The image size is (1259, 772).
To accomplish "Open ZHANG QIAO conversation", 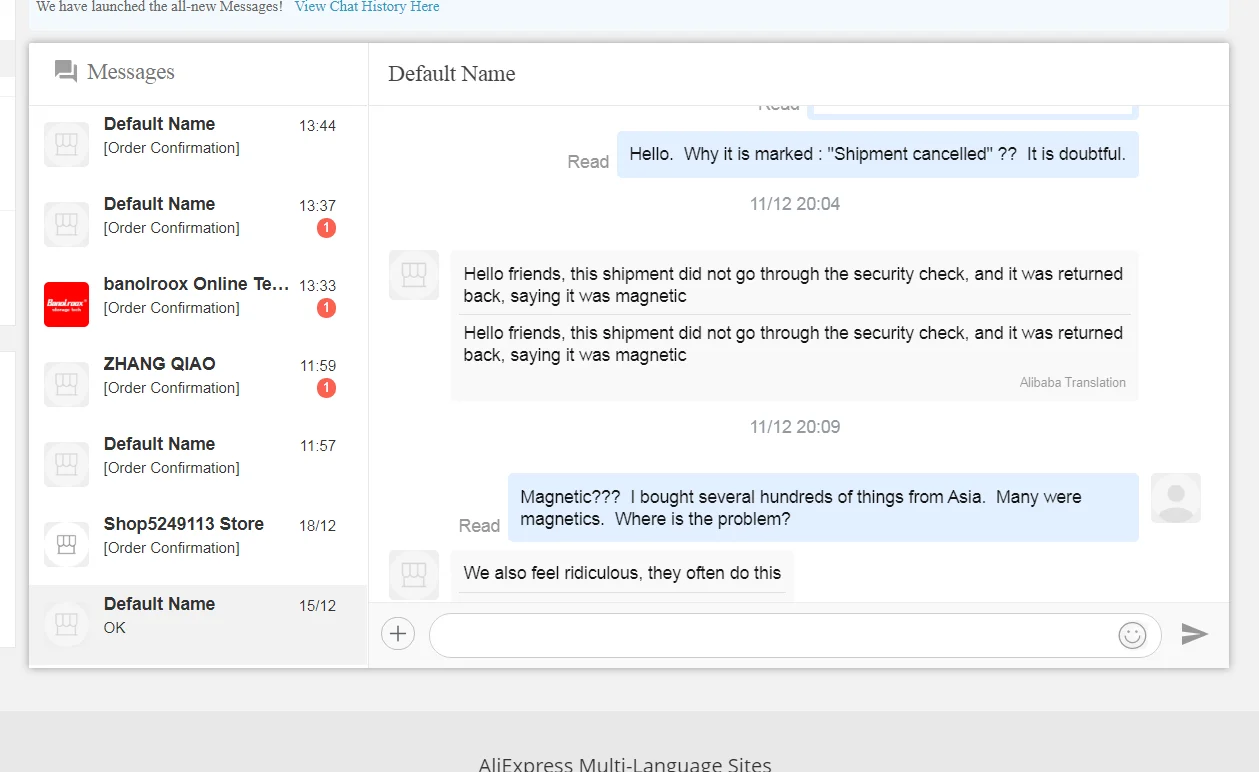I will [x=198, y=385].
